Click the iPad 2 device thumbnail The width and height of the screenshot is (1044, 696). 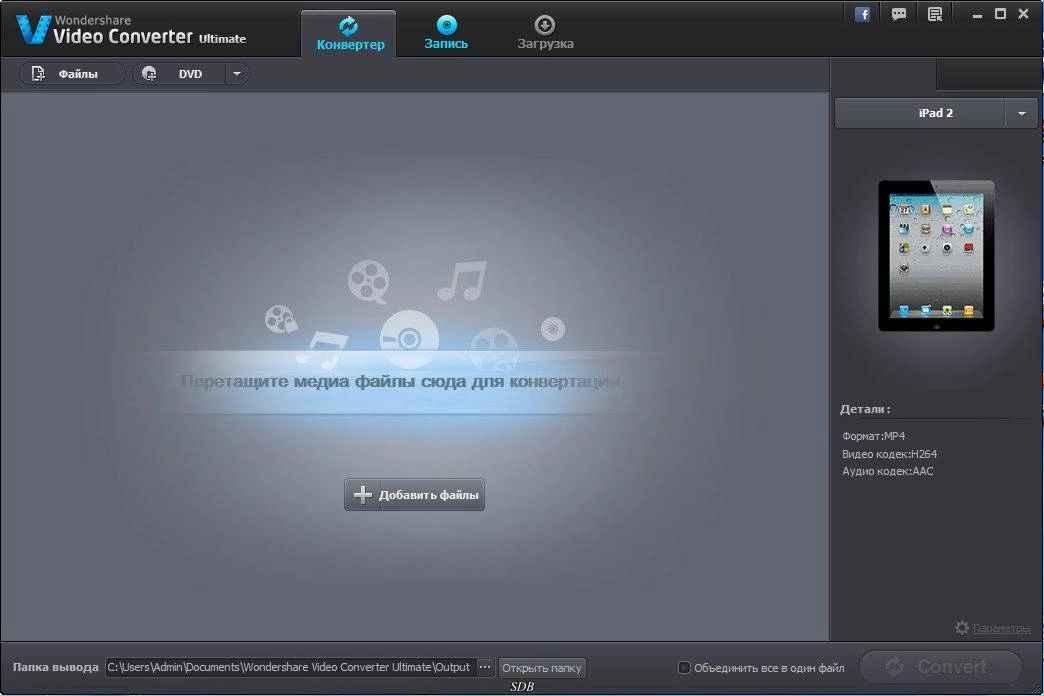tap(936, 256)
